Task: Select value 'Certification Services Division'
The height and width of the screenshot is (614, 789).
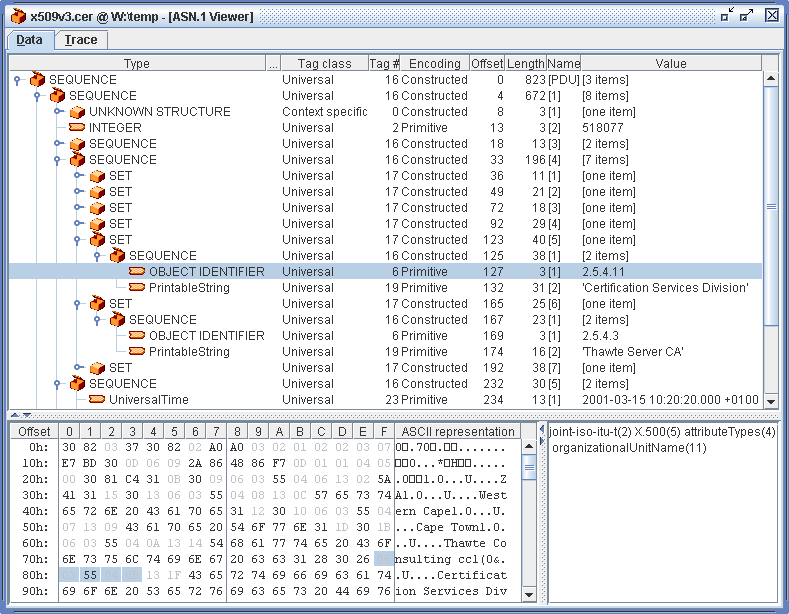Action: coord(665,287)
